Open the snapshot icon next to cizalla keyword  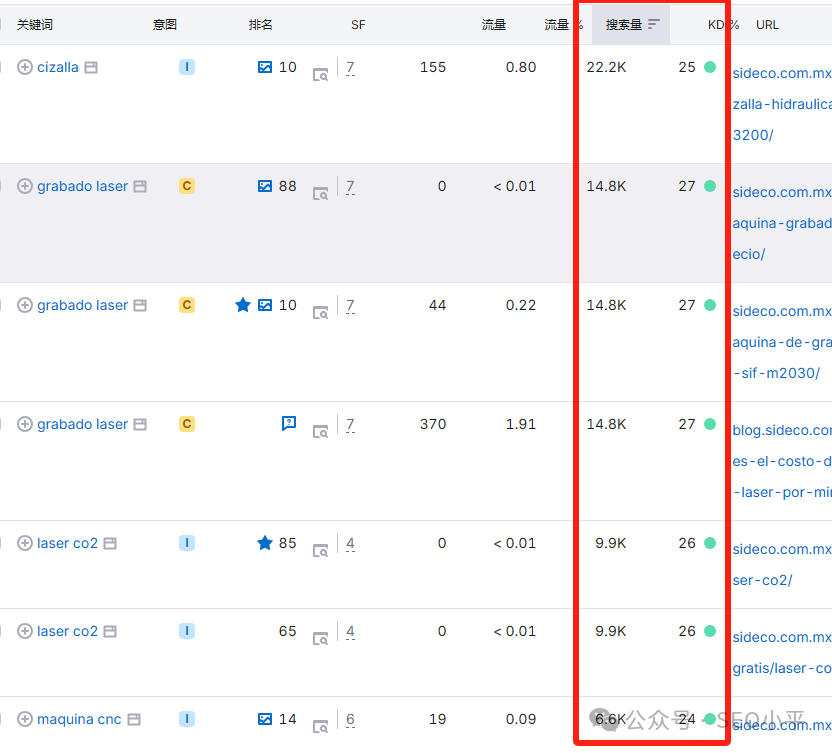[x=91, y=67]
